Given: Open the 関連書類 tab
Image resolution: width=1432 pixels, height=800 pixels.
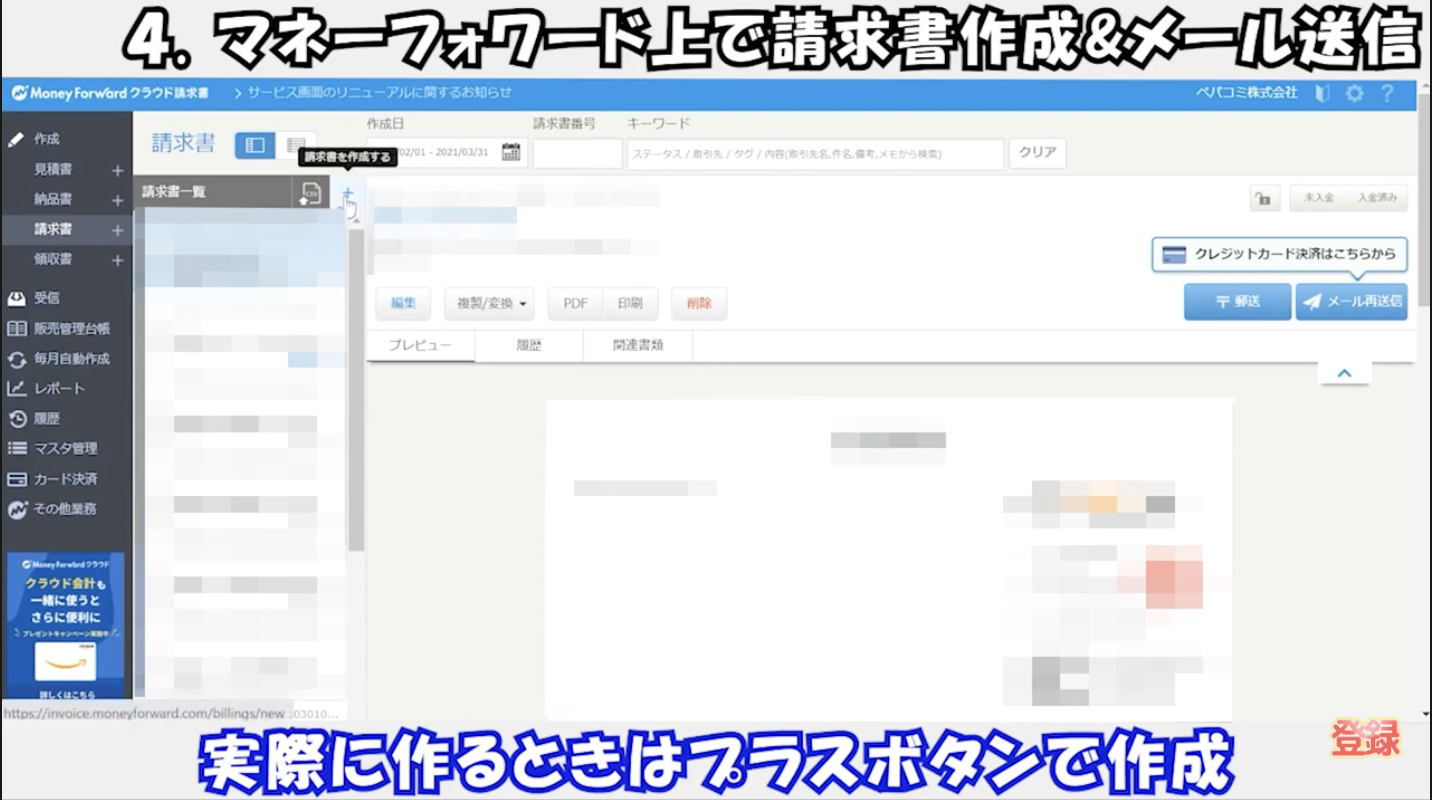Looking at the screenshot, I should tap(637, 345).
